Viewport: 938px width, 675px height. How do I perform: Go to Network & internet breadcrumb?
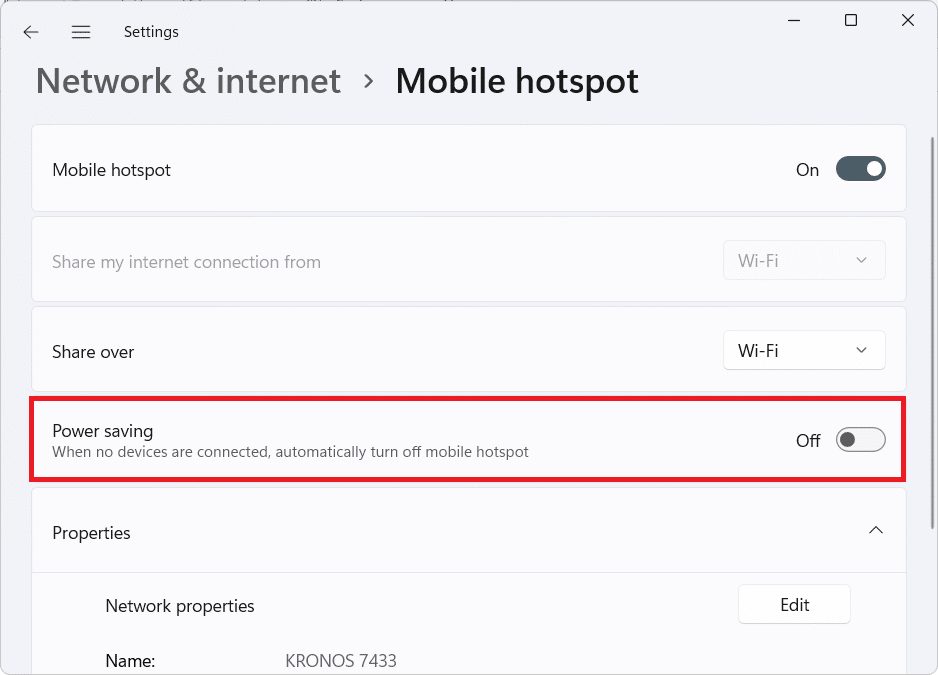click(188, 81)
